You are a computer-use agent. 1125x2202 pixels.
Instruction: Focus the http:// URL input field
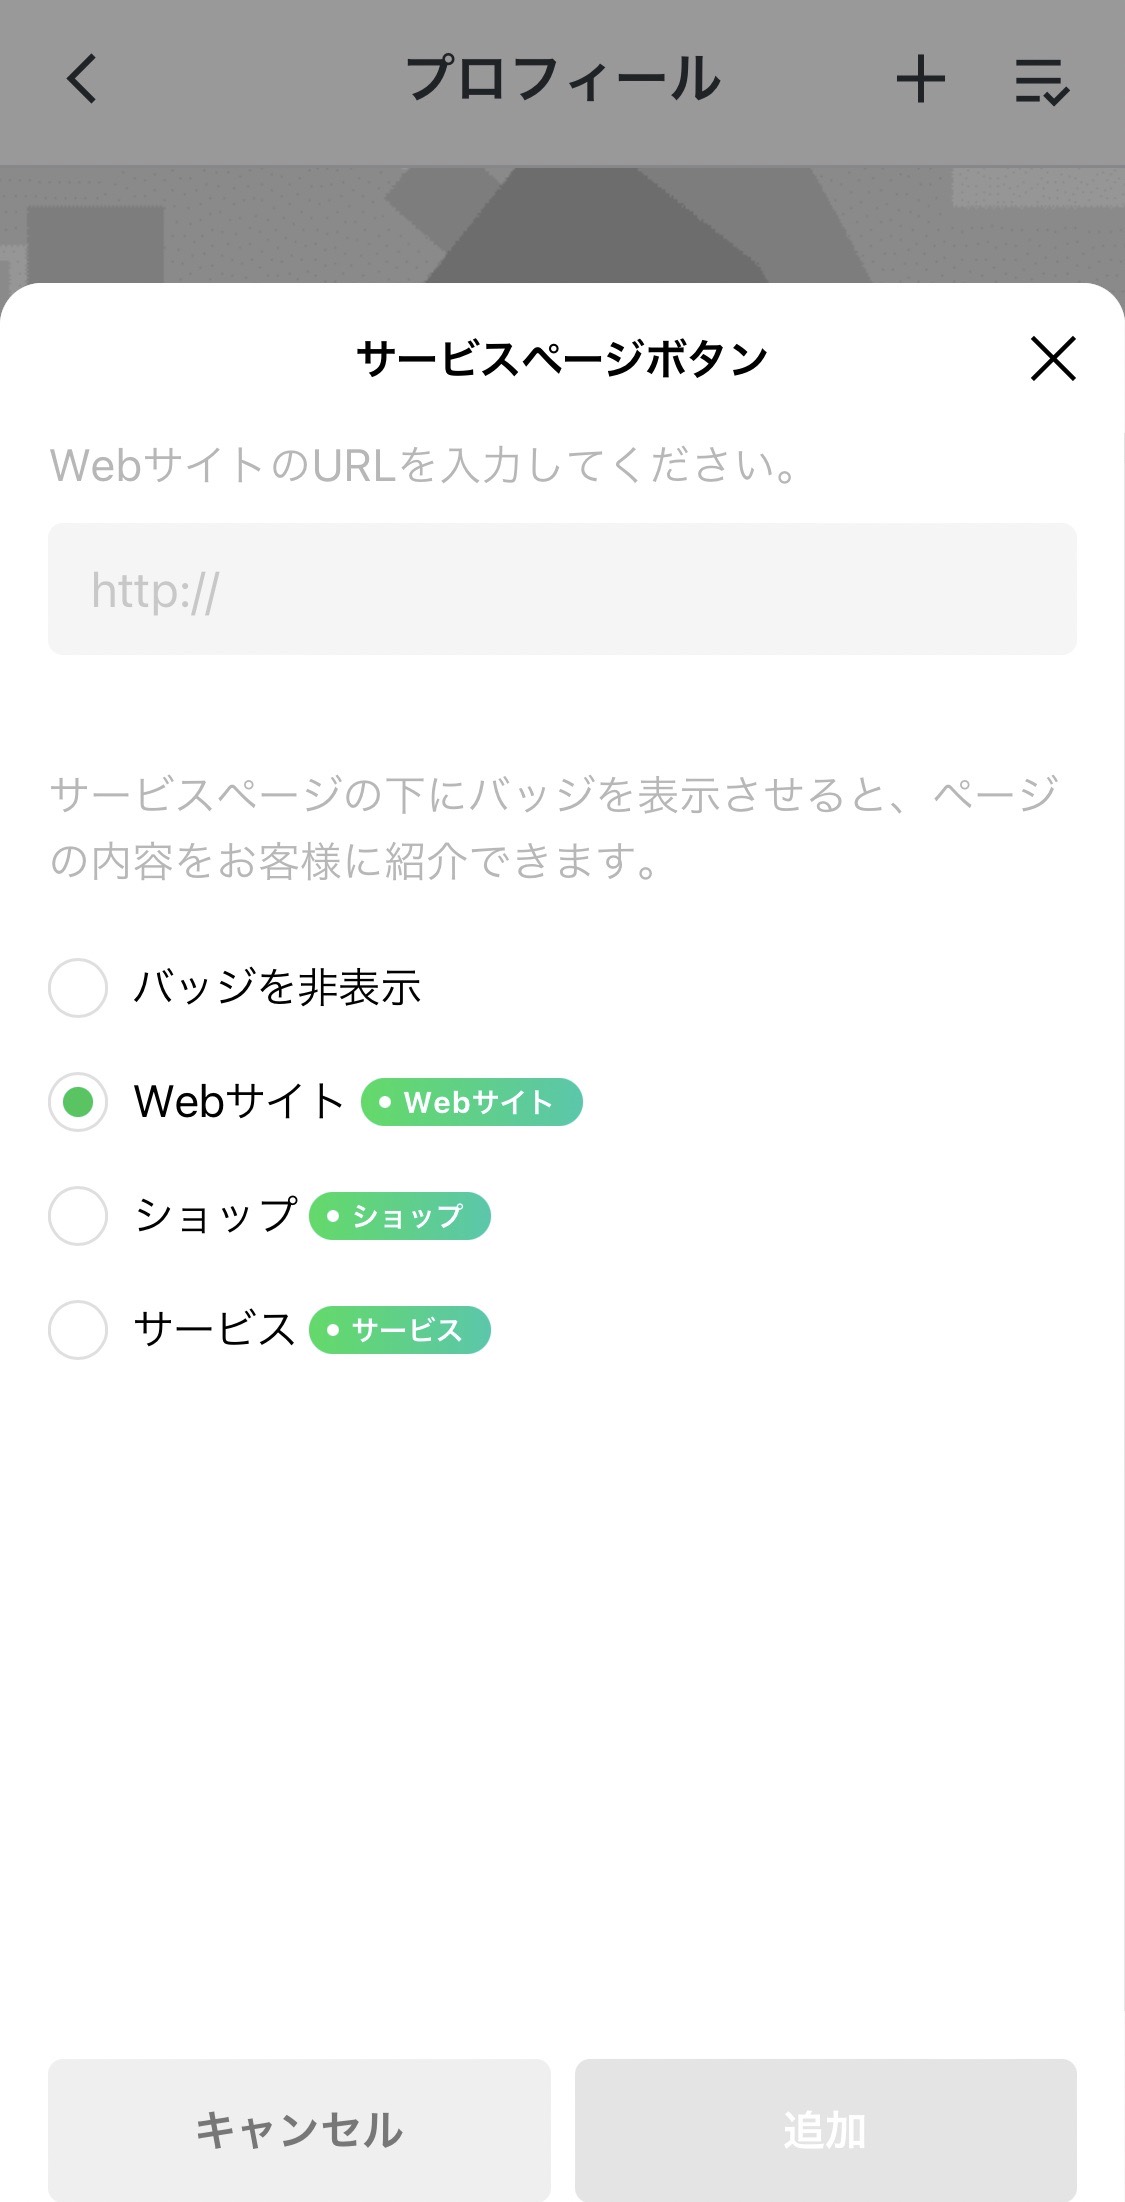click(562, 589)
